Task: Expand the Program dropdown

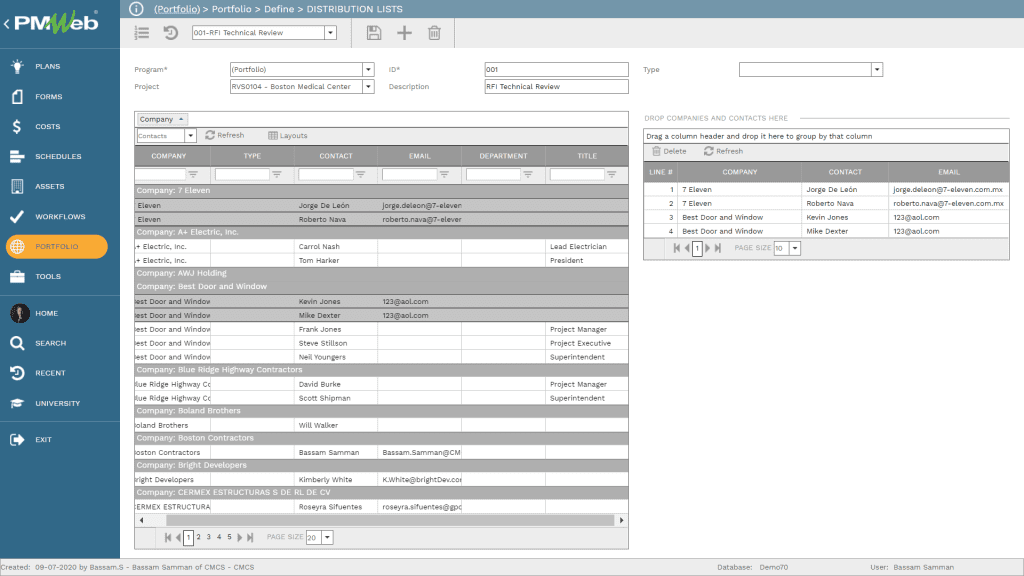Action: (x=368, y=69)
